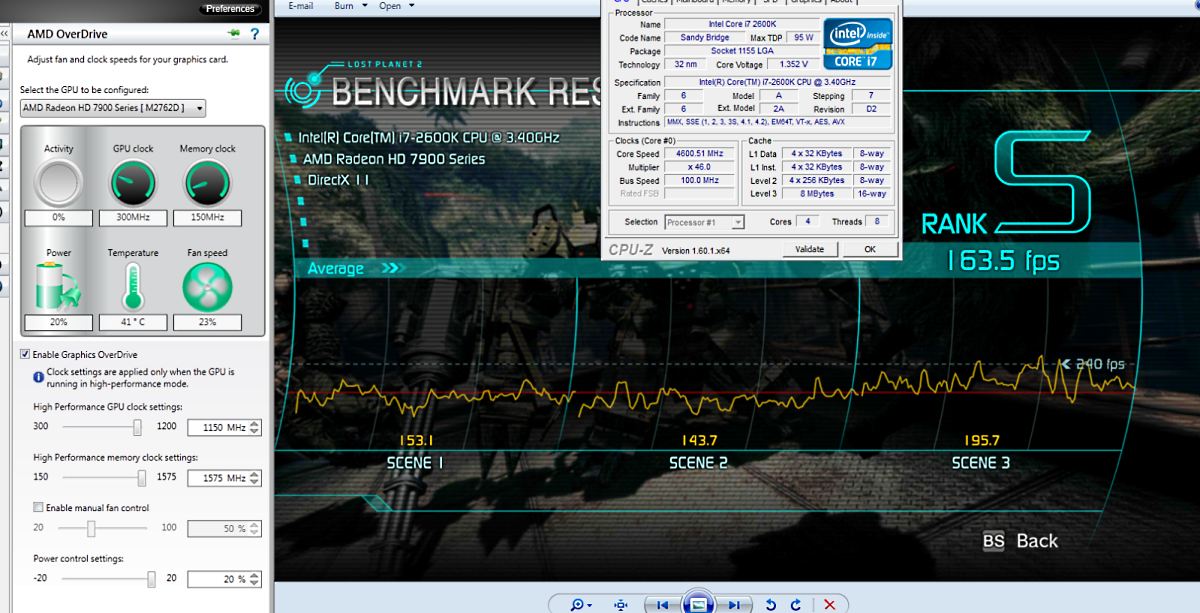Click the memory clock MHz stepper arrows
Screen dimensions: 1200x613
coord(255,478)
